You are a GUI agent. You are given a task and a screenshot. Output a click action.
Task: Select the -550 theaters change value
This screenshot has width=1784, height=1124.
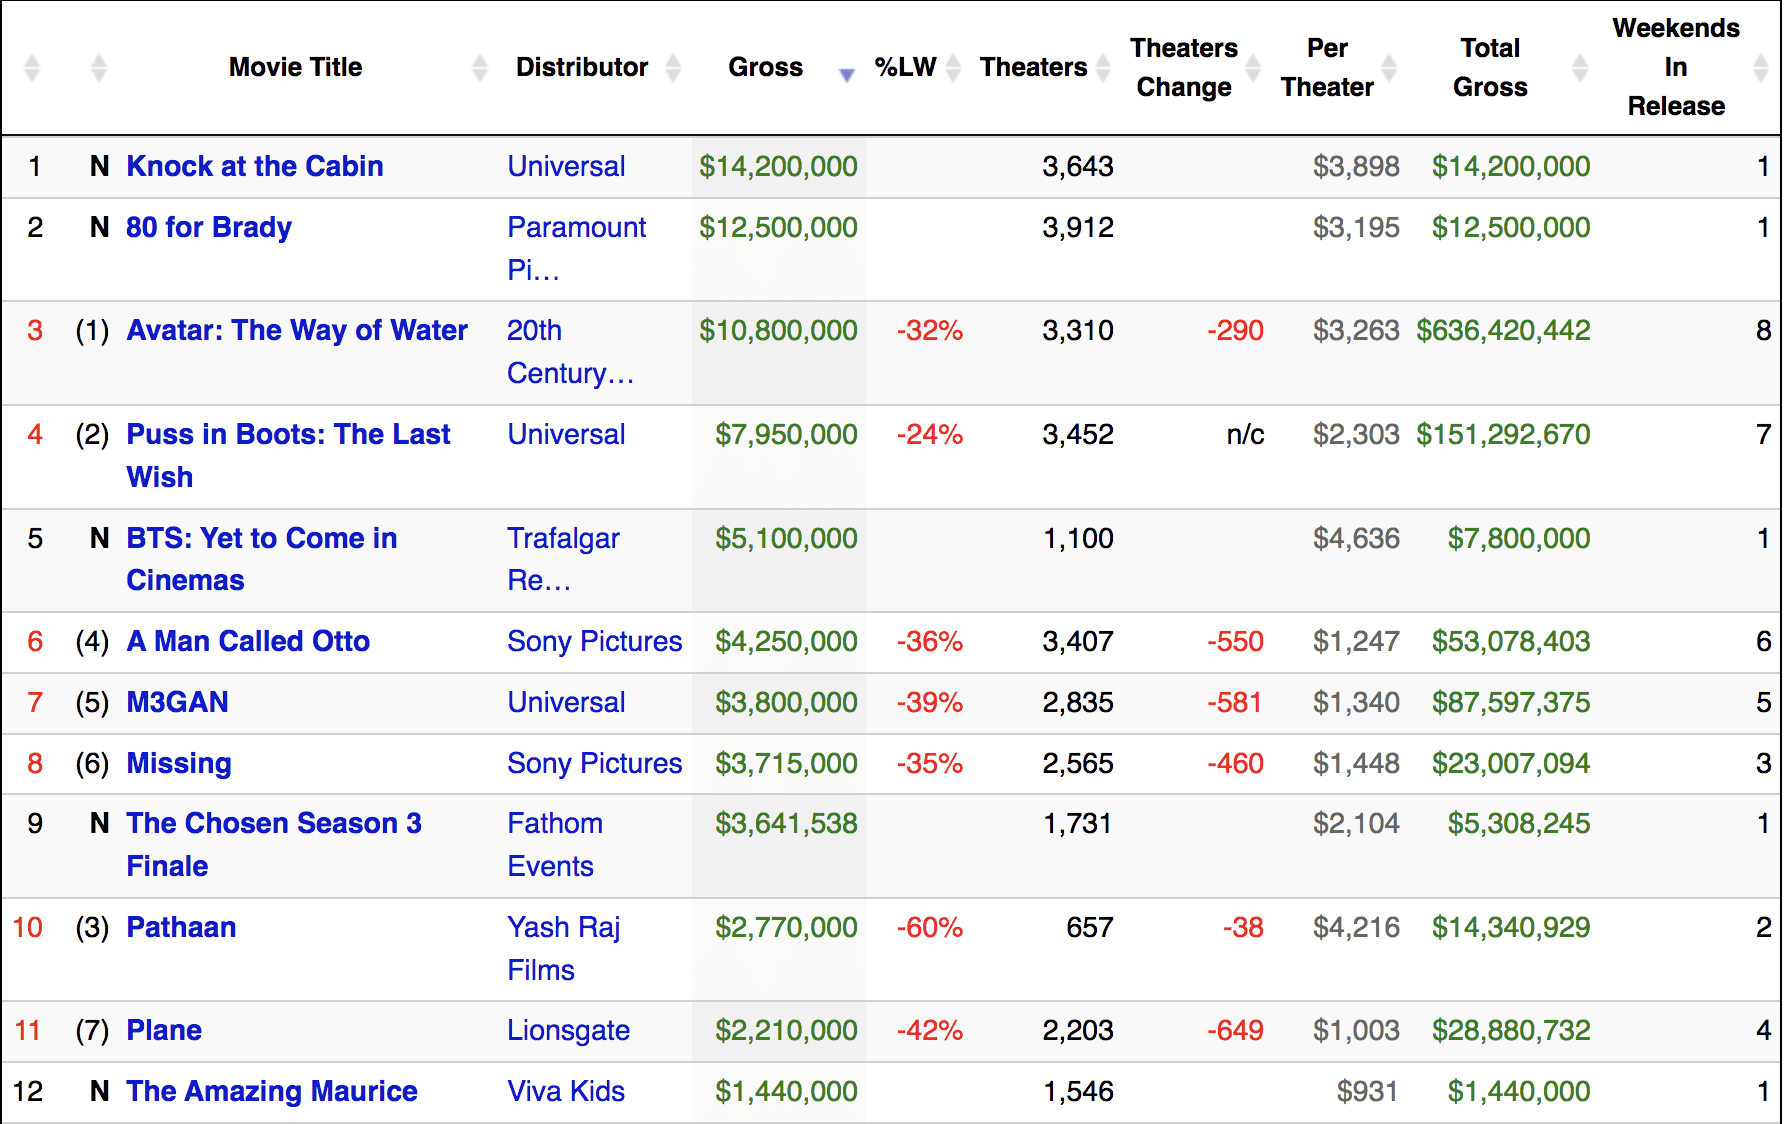pos(1236,641)
